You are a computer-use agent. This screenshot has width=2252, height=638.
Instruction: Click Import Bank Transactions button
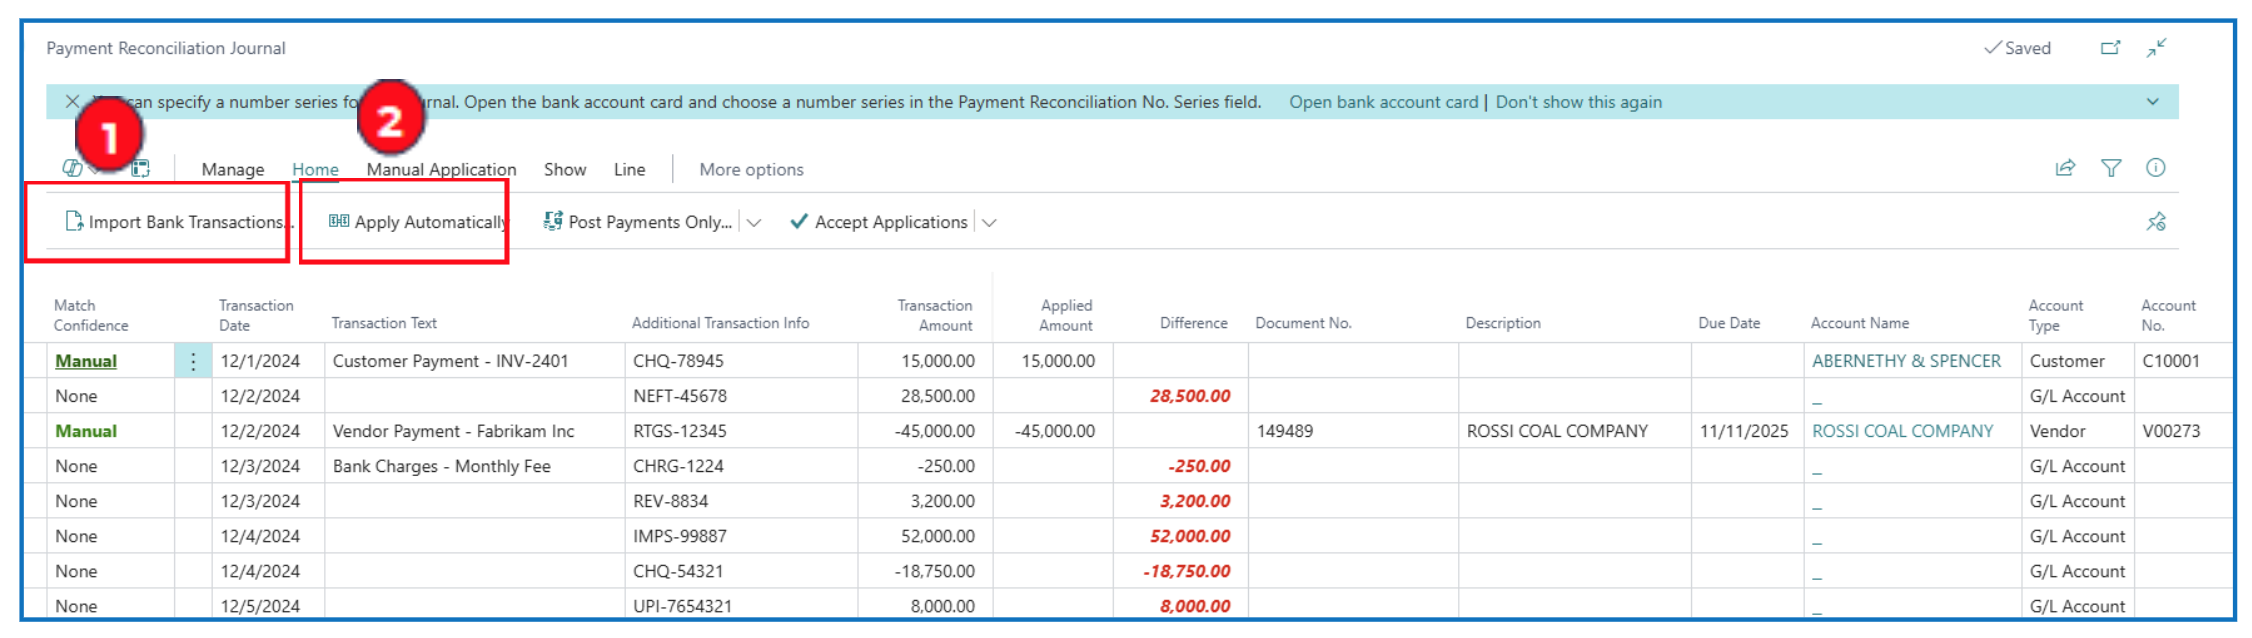tap(175, 222)
